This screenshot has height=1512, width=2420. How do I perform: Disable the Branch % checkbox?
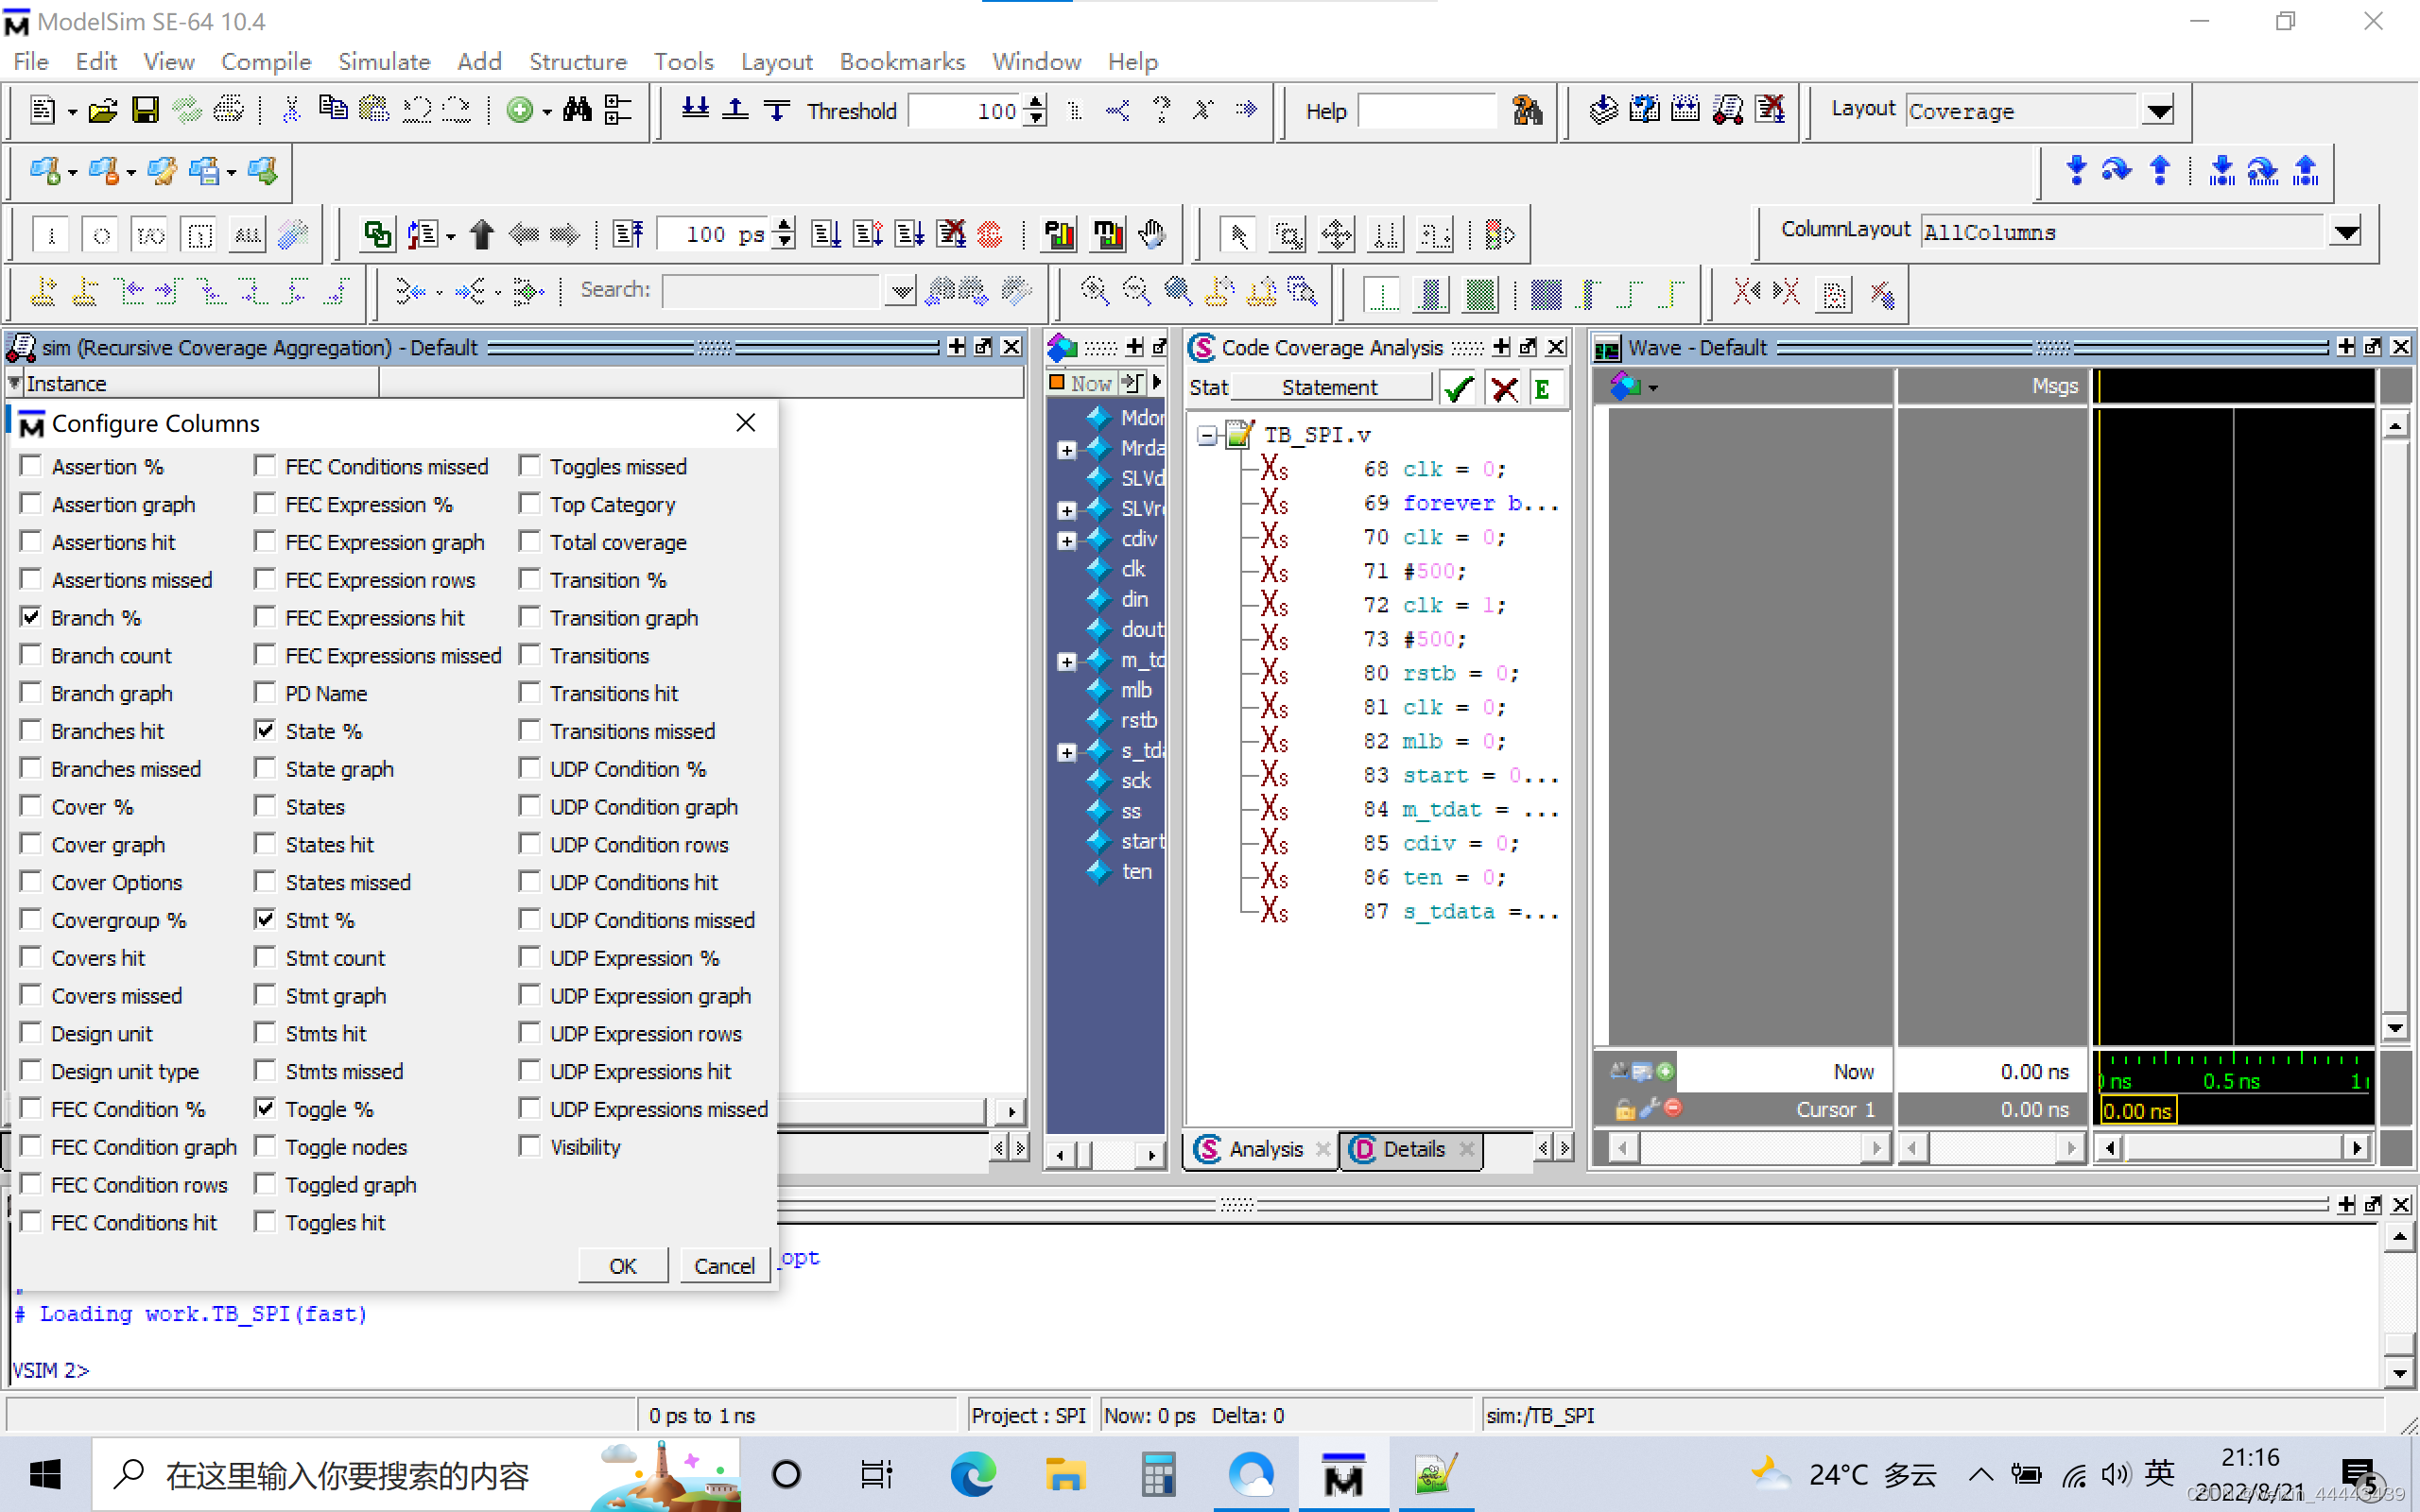coord(30,617)
